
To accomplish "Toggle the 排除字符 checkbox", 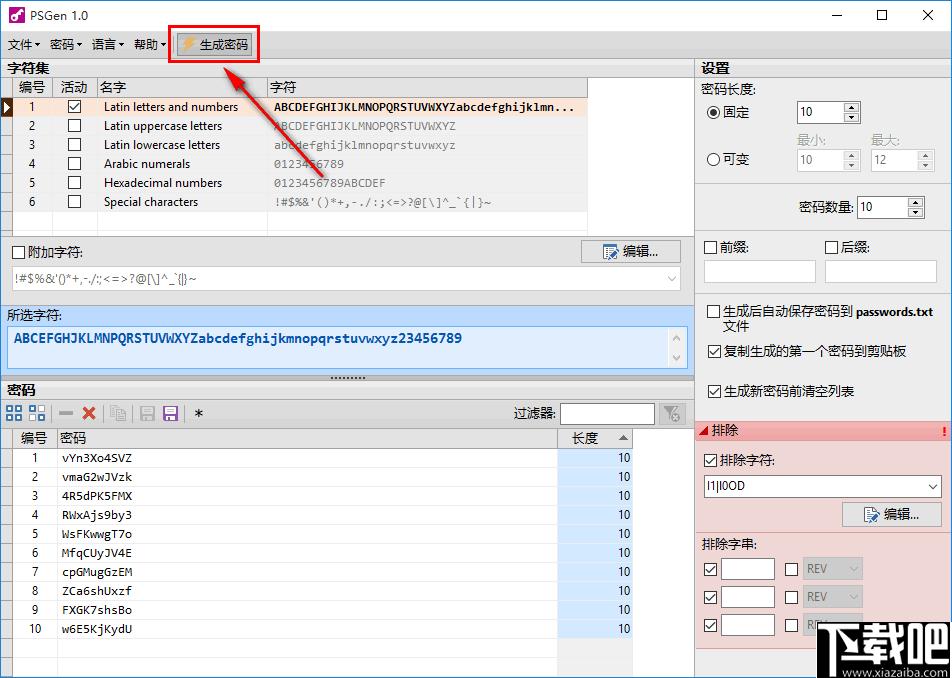I will (x=710, y=461).
